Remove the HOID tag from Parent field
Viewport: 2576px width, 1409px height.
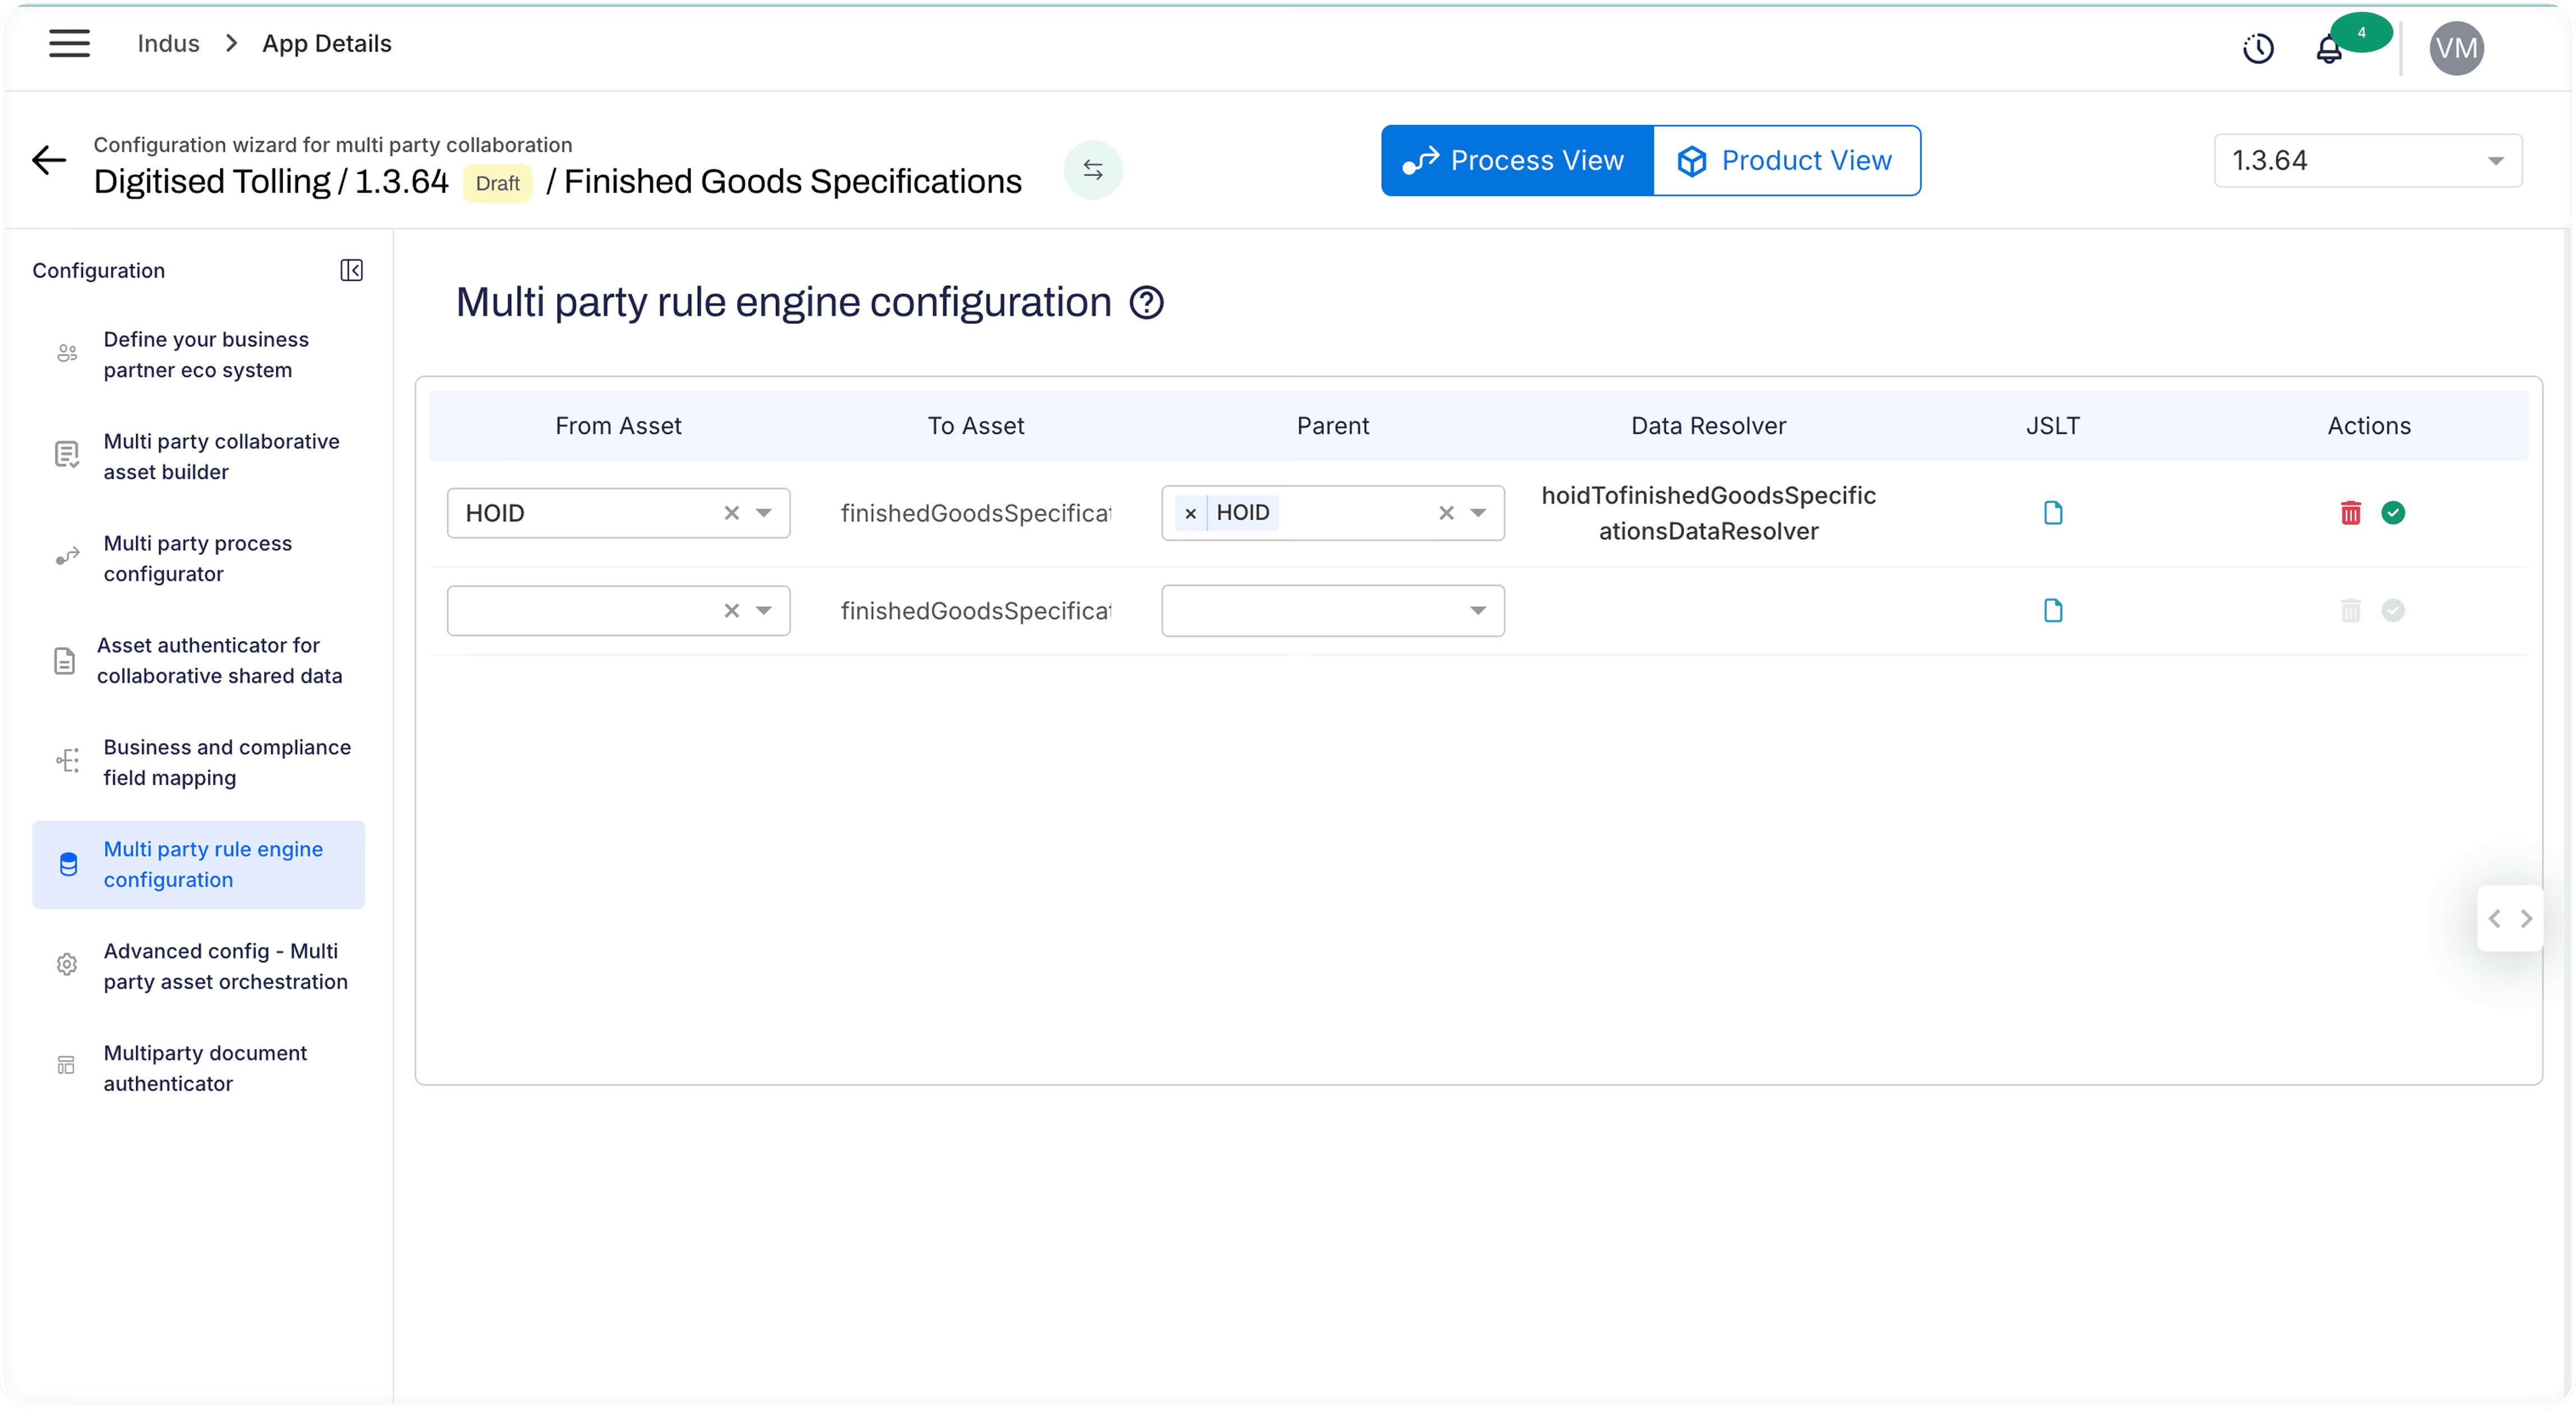[x=1190, y=513]
